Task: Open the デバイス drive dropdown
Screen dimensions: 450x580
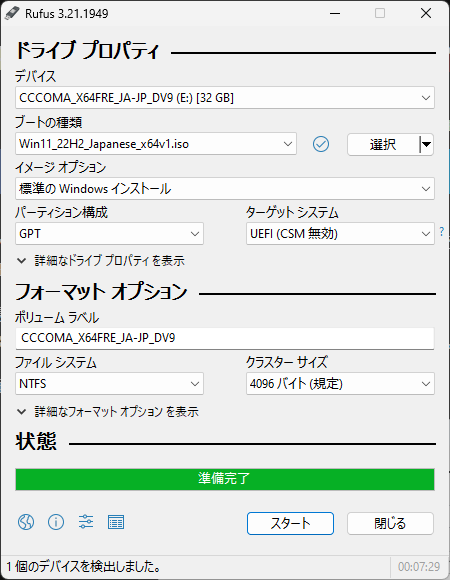Action: 225,98
